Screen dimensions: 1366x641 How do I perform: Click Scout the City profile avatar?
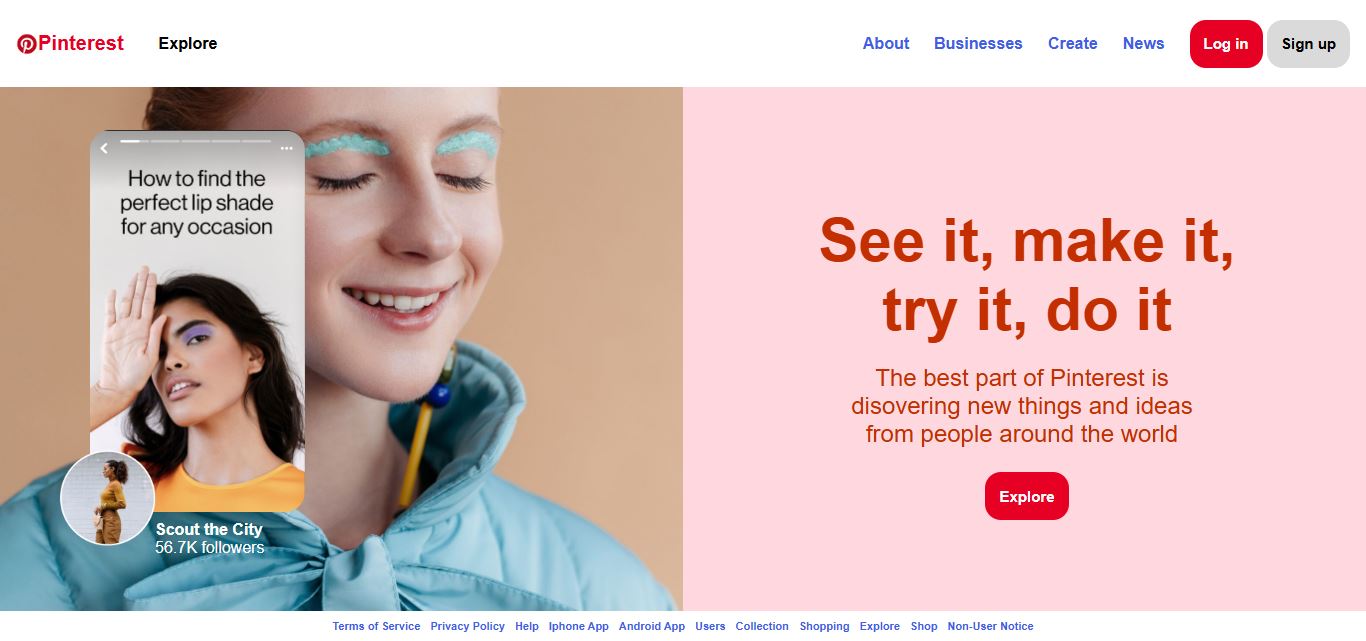[108, 498]
